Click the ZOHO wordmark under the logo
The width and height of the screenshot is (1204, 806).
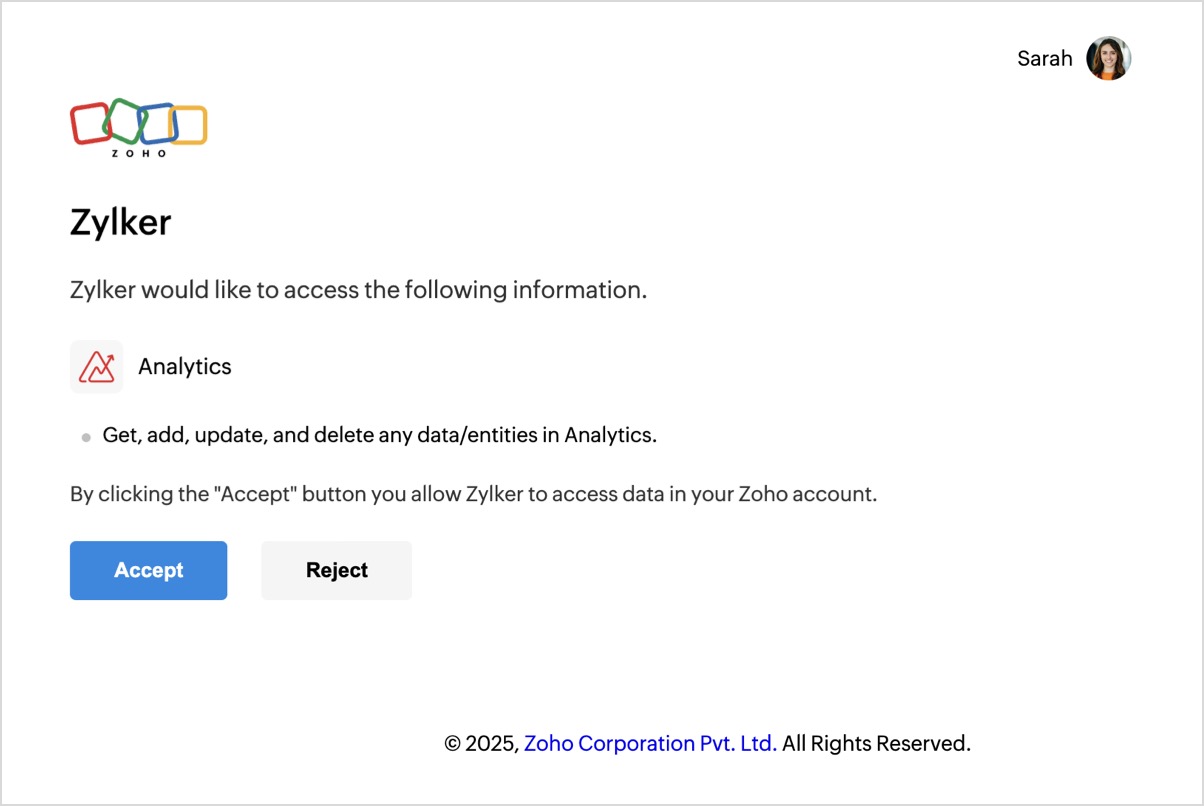pyautogui.click(x=139, y=153)
